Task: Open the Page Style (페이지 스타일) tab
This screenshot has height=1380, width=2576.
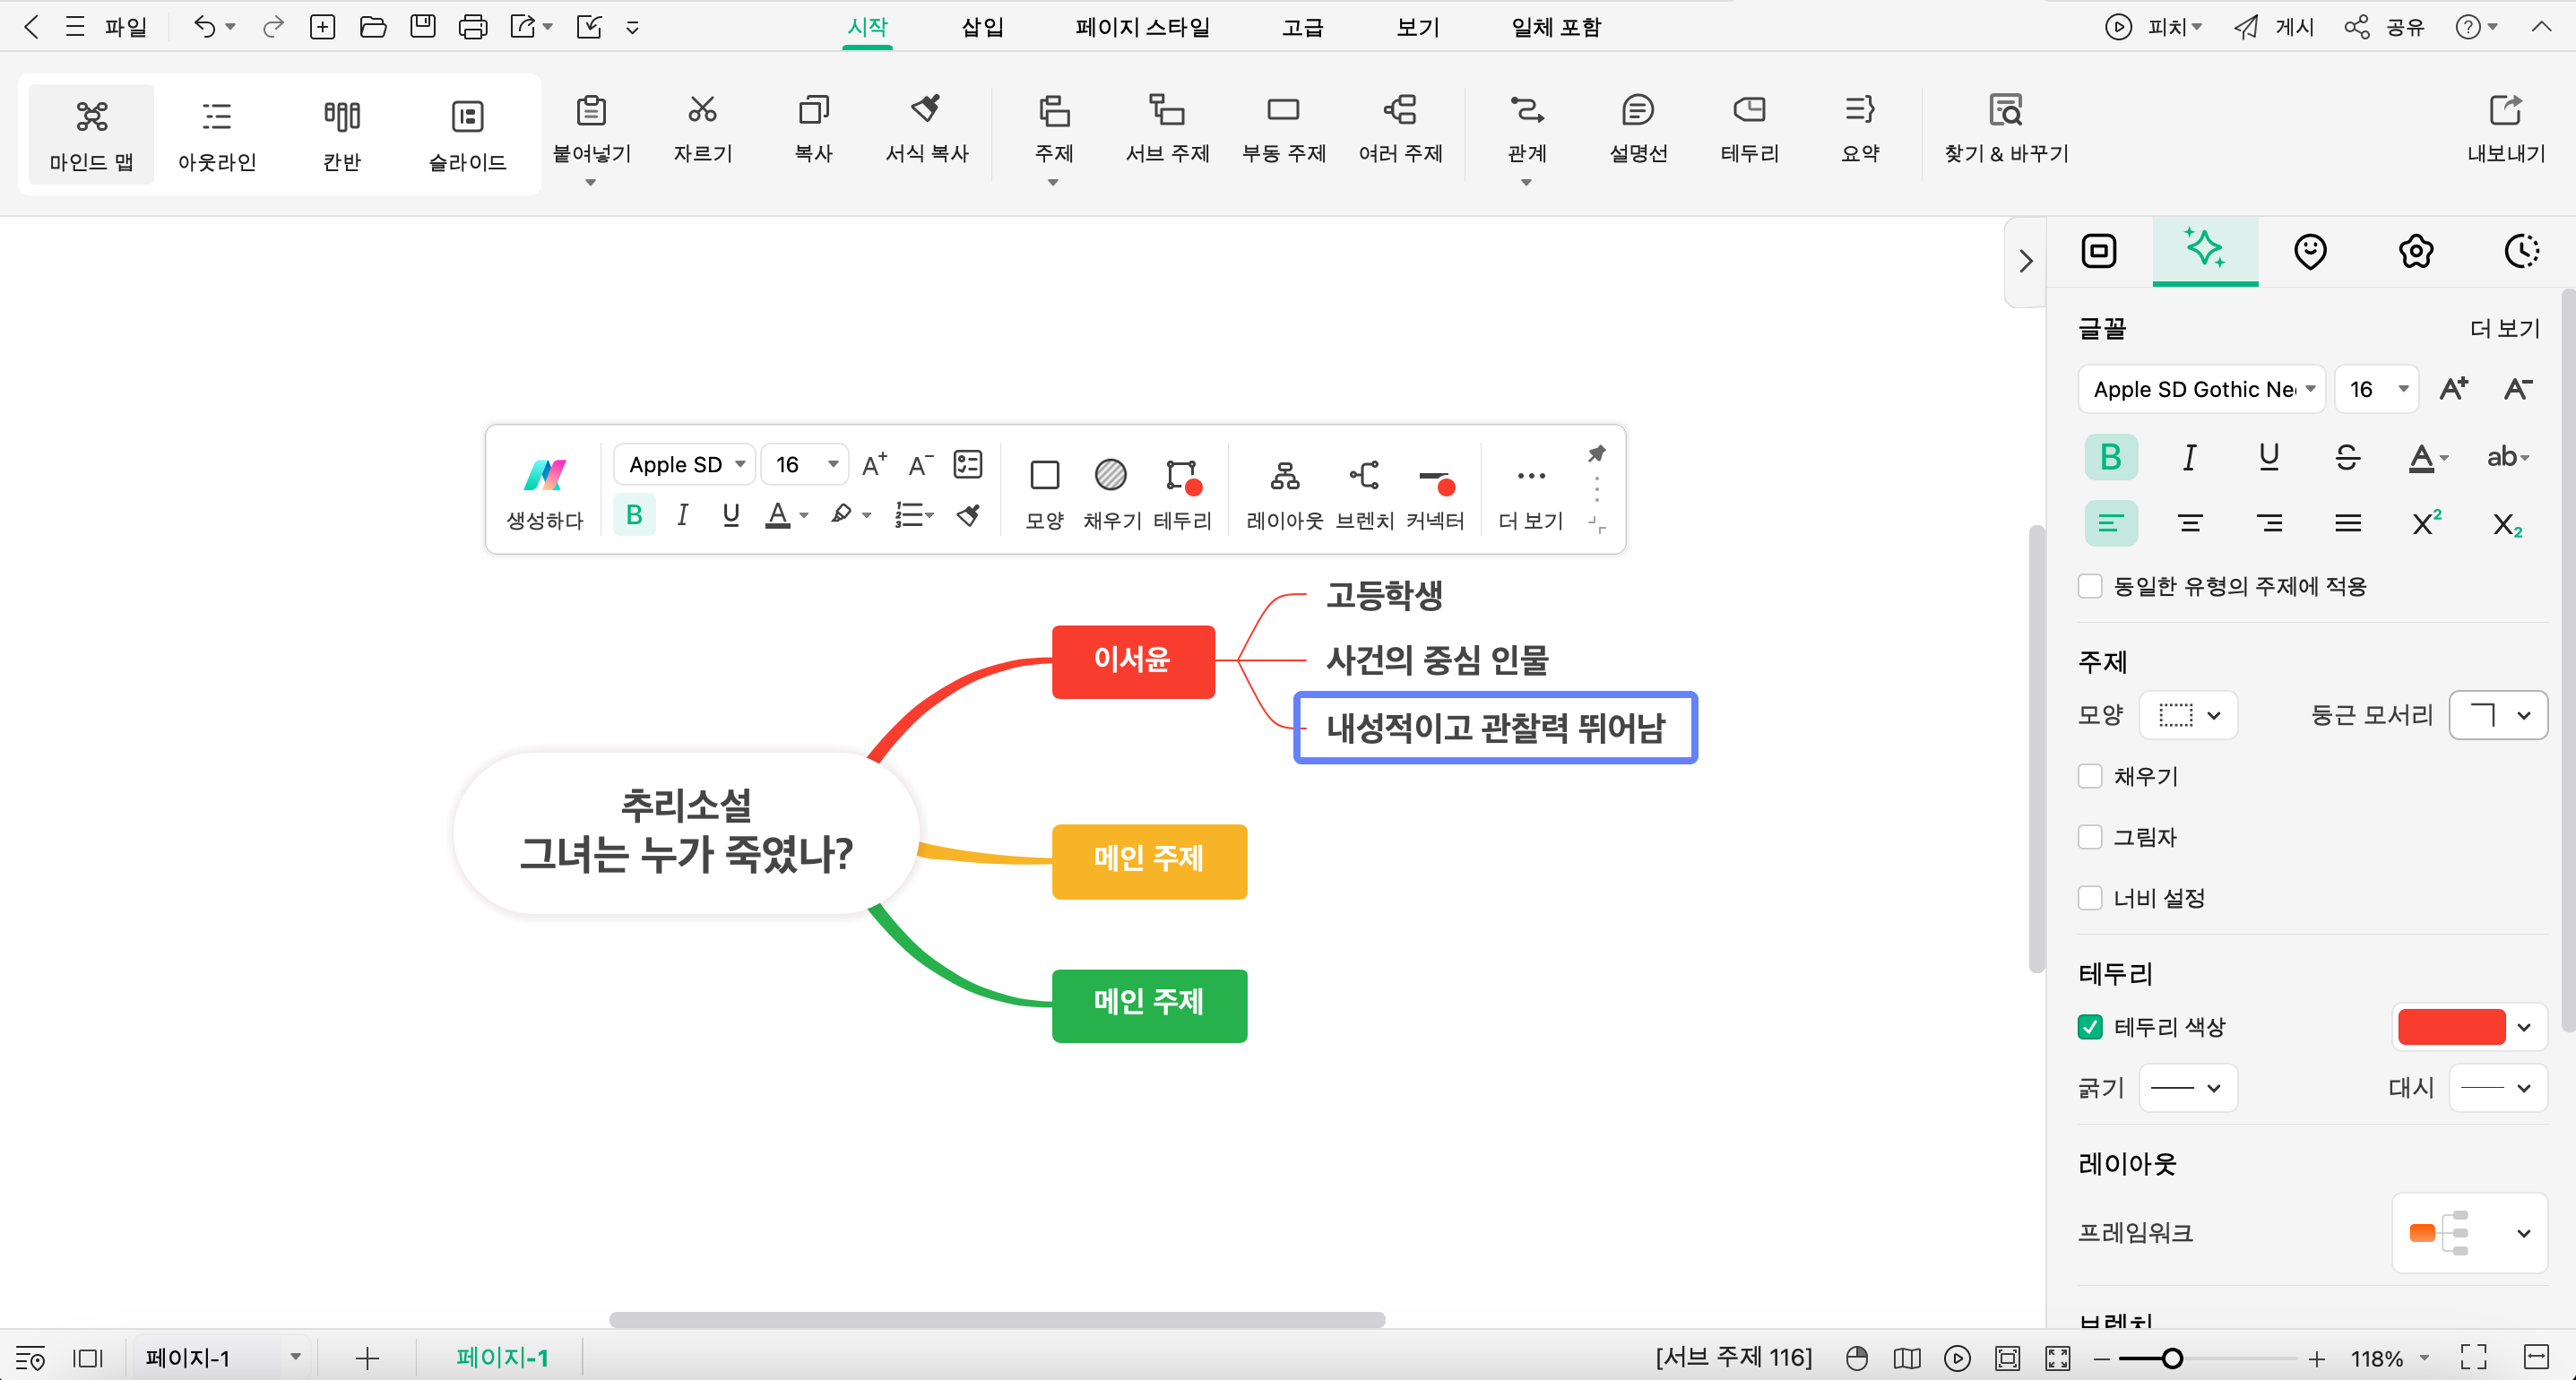Action: [1143, 27]
